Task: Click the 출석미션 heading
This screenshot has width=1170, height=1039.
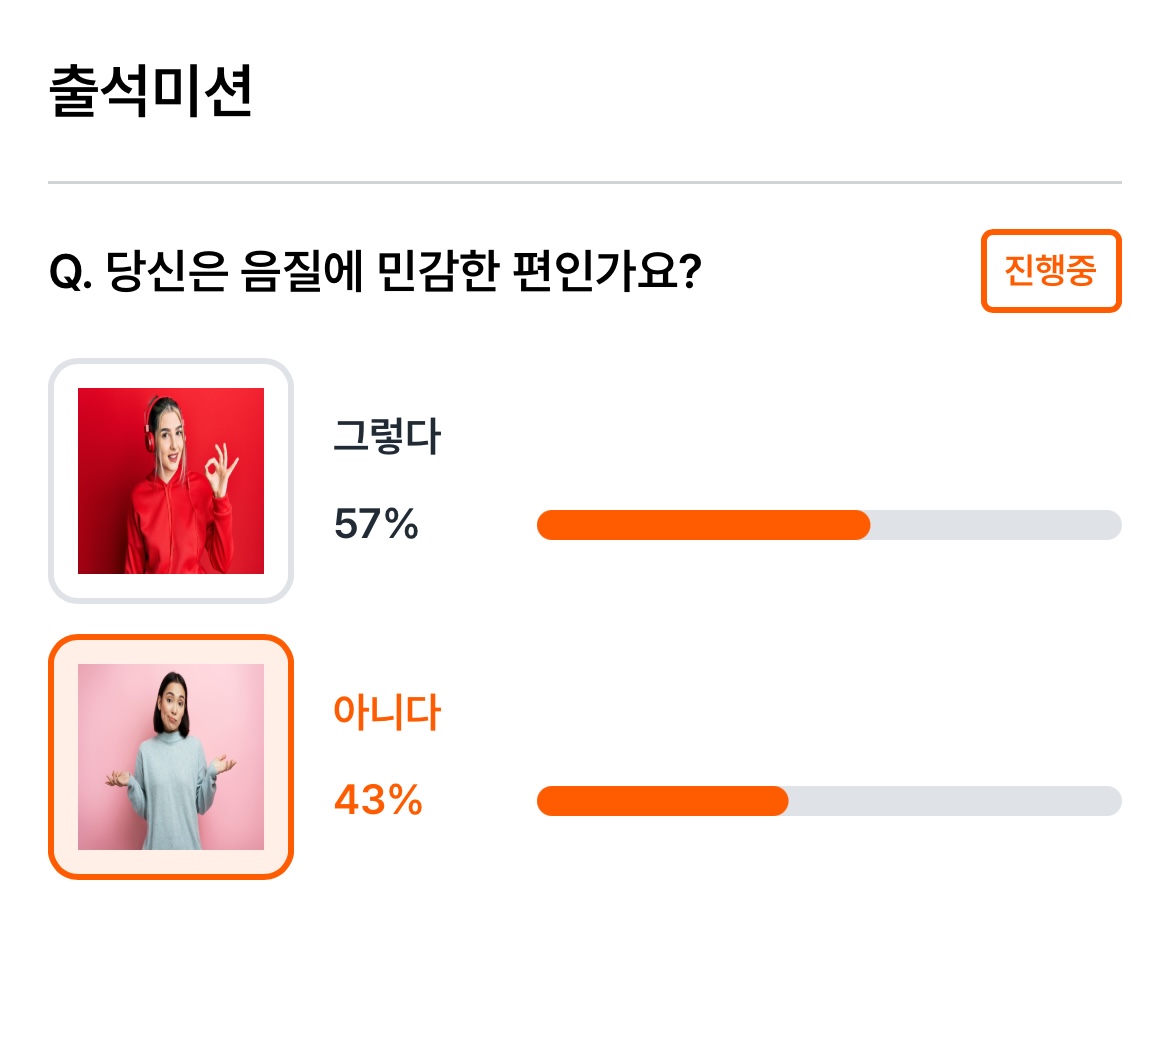Action: coord(151,91)
